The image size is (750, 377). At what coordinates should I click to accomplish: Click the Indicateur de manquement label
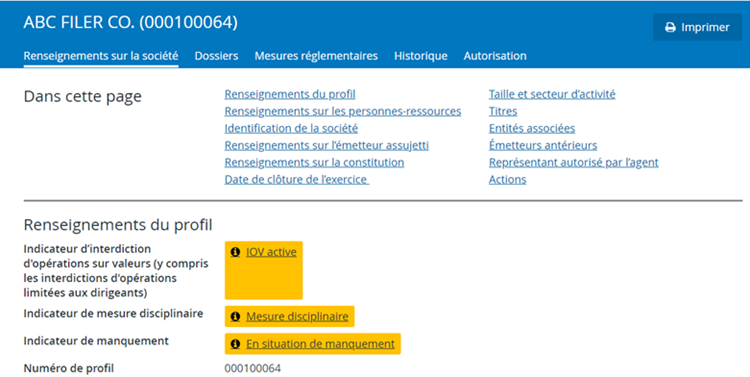tap(96, 341)
